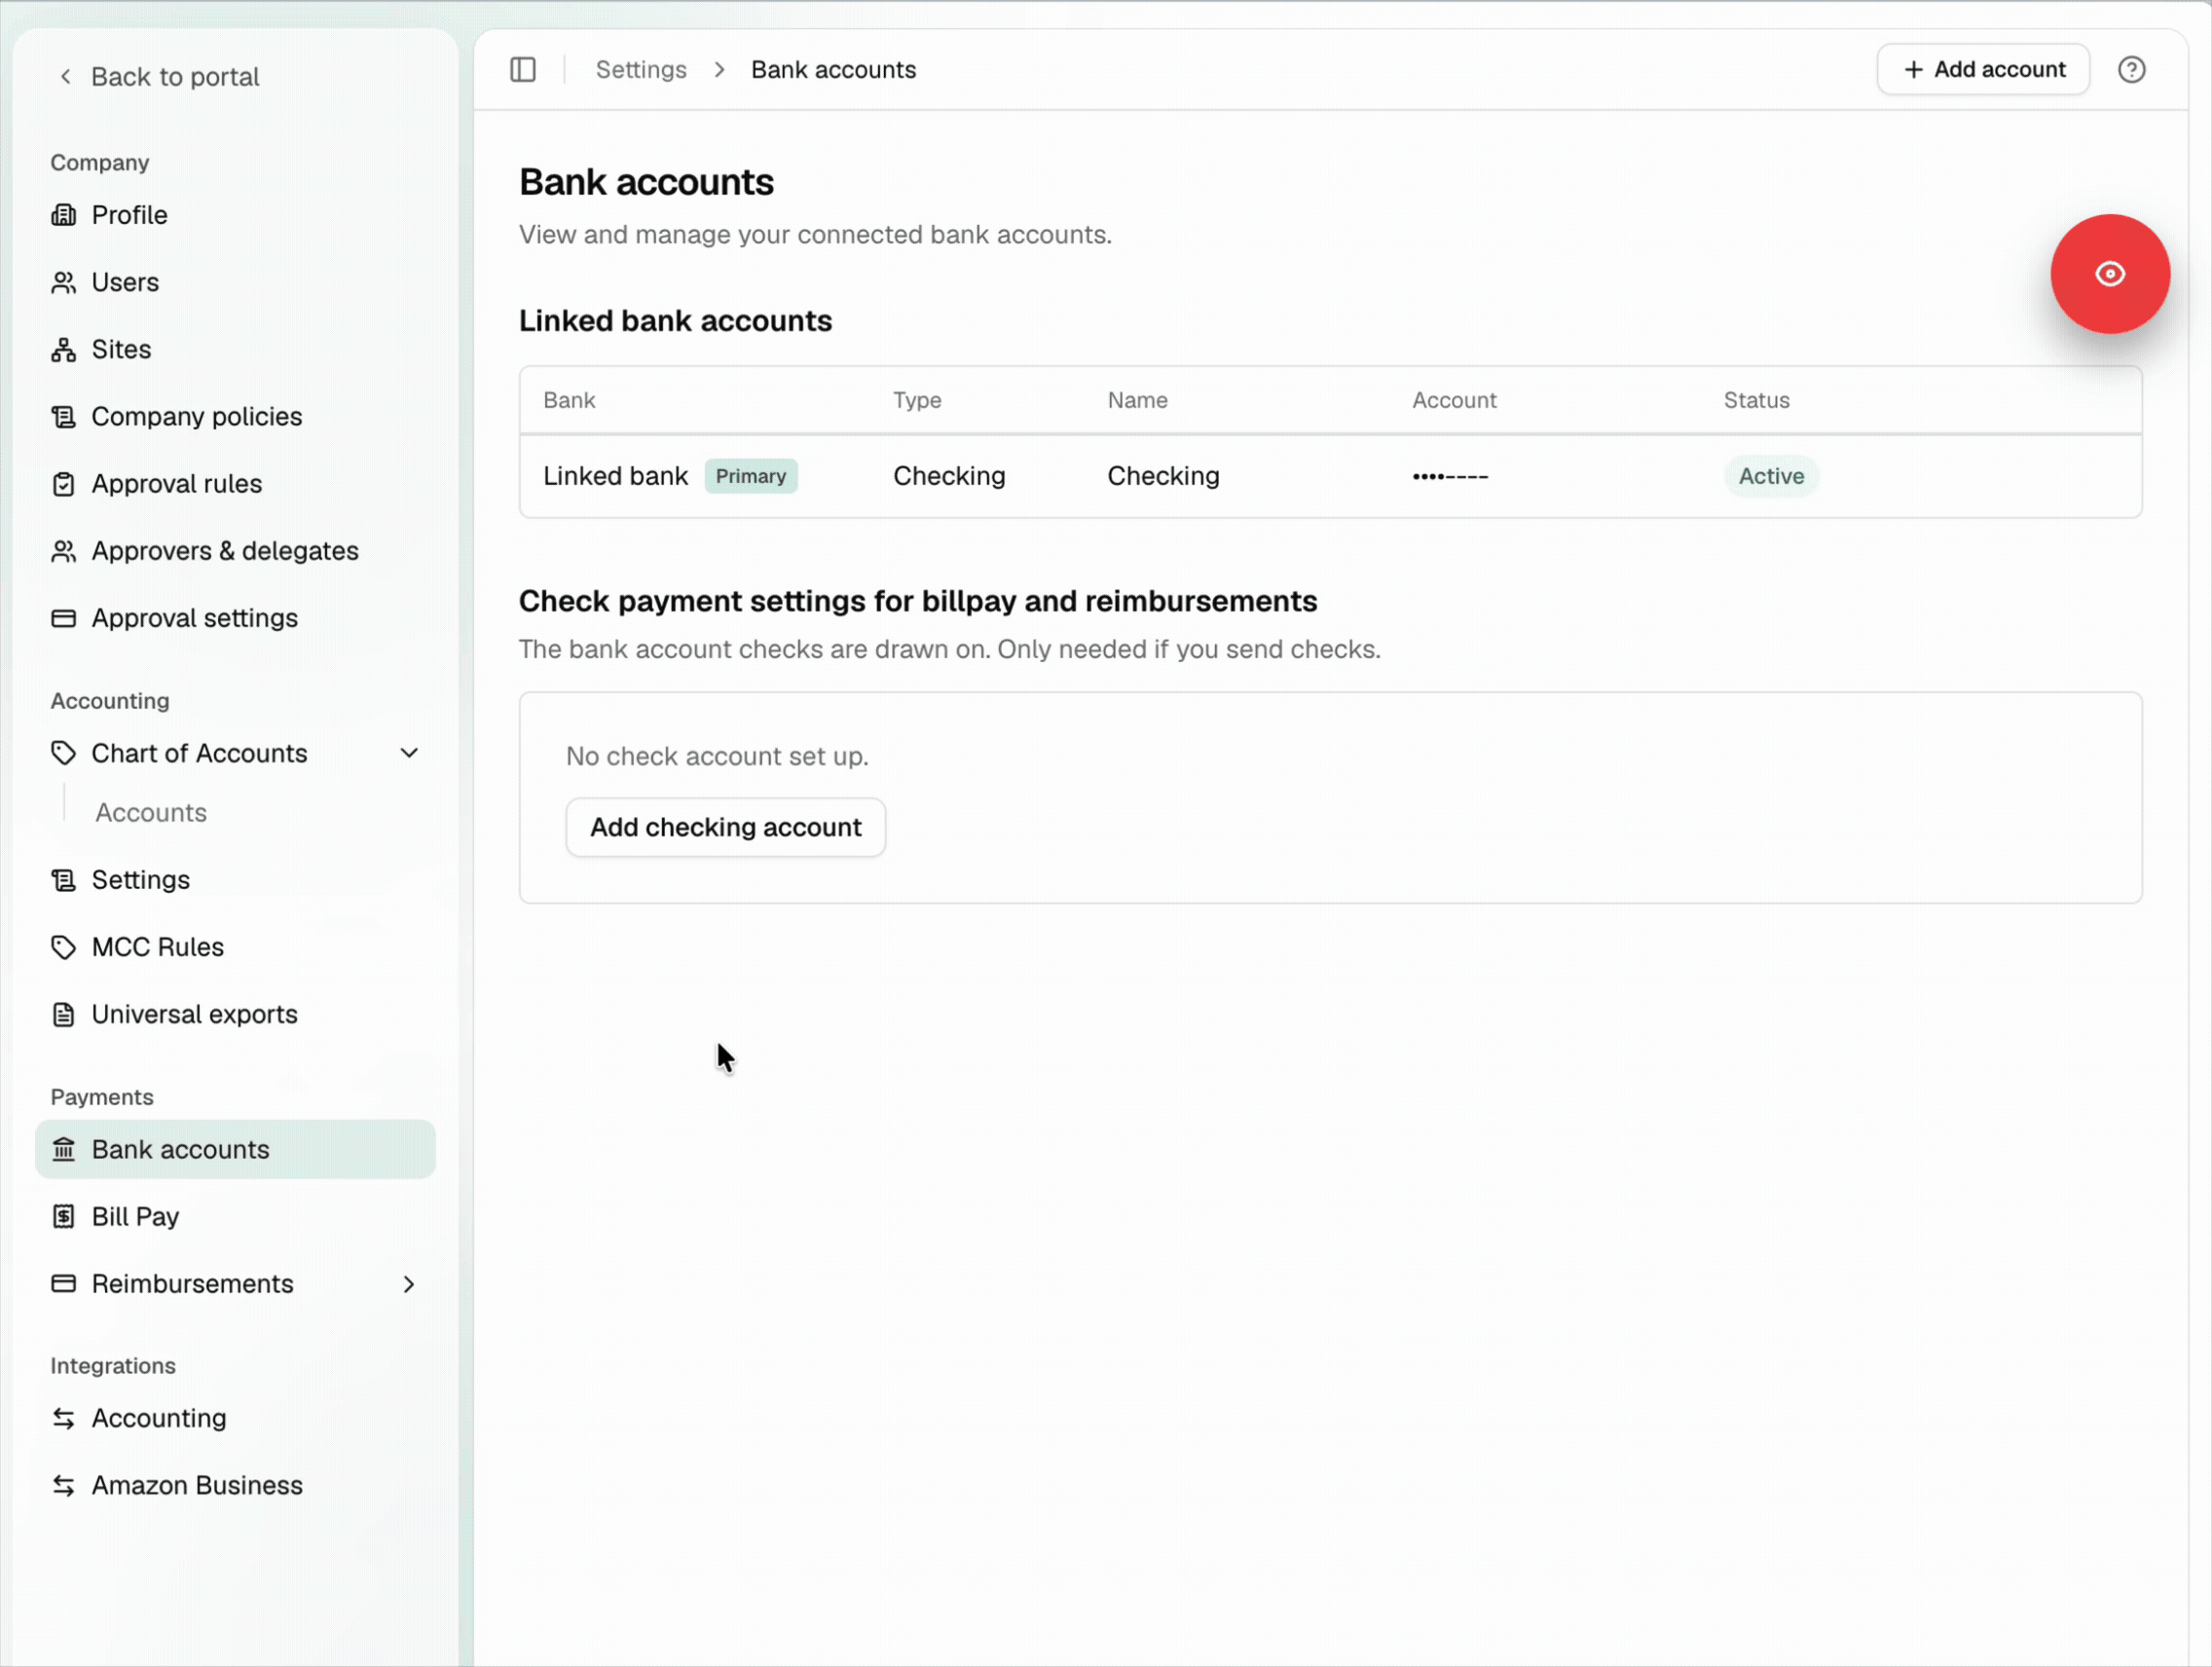Click the Sites network icon
Viewport: 2212px width, 1667px height.
[x=64, y=350]
